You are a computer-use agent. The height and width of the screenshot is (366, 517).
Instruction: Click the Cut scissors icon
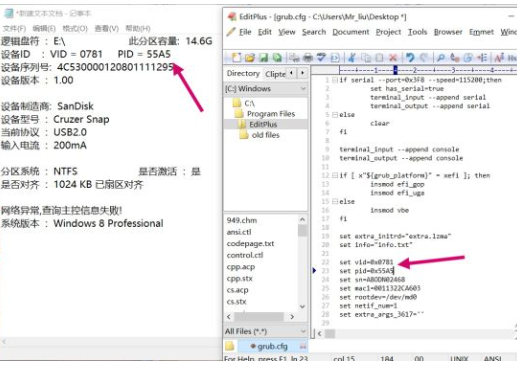point(352,58)
